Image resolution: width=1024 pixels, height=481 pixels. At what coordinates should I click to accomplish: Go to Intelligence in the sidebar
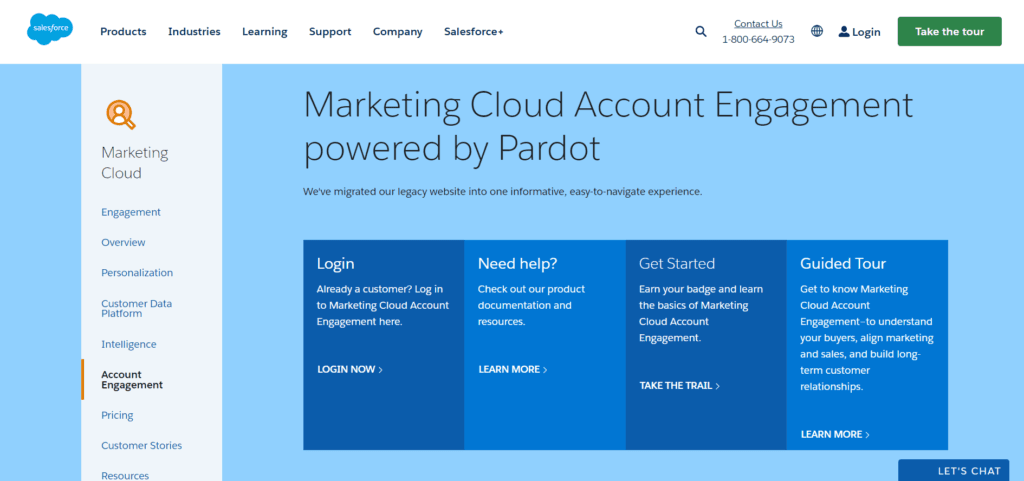[129, 344]
